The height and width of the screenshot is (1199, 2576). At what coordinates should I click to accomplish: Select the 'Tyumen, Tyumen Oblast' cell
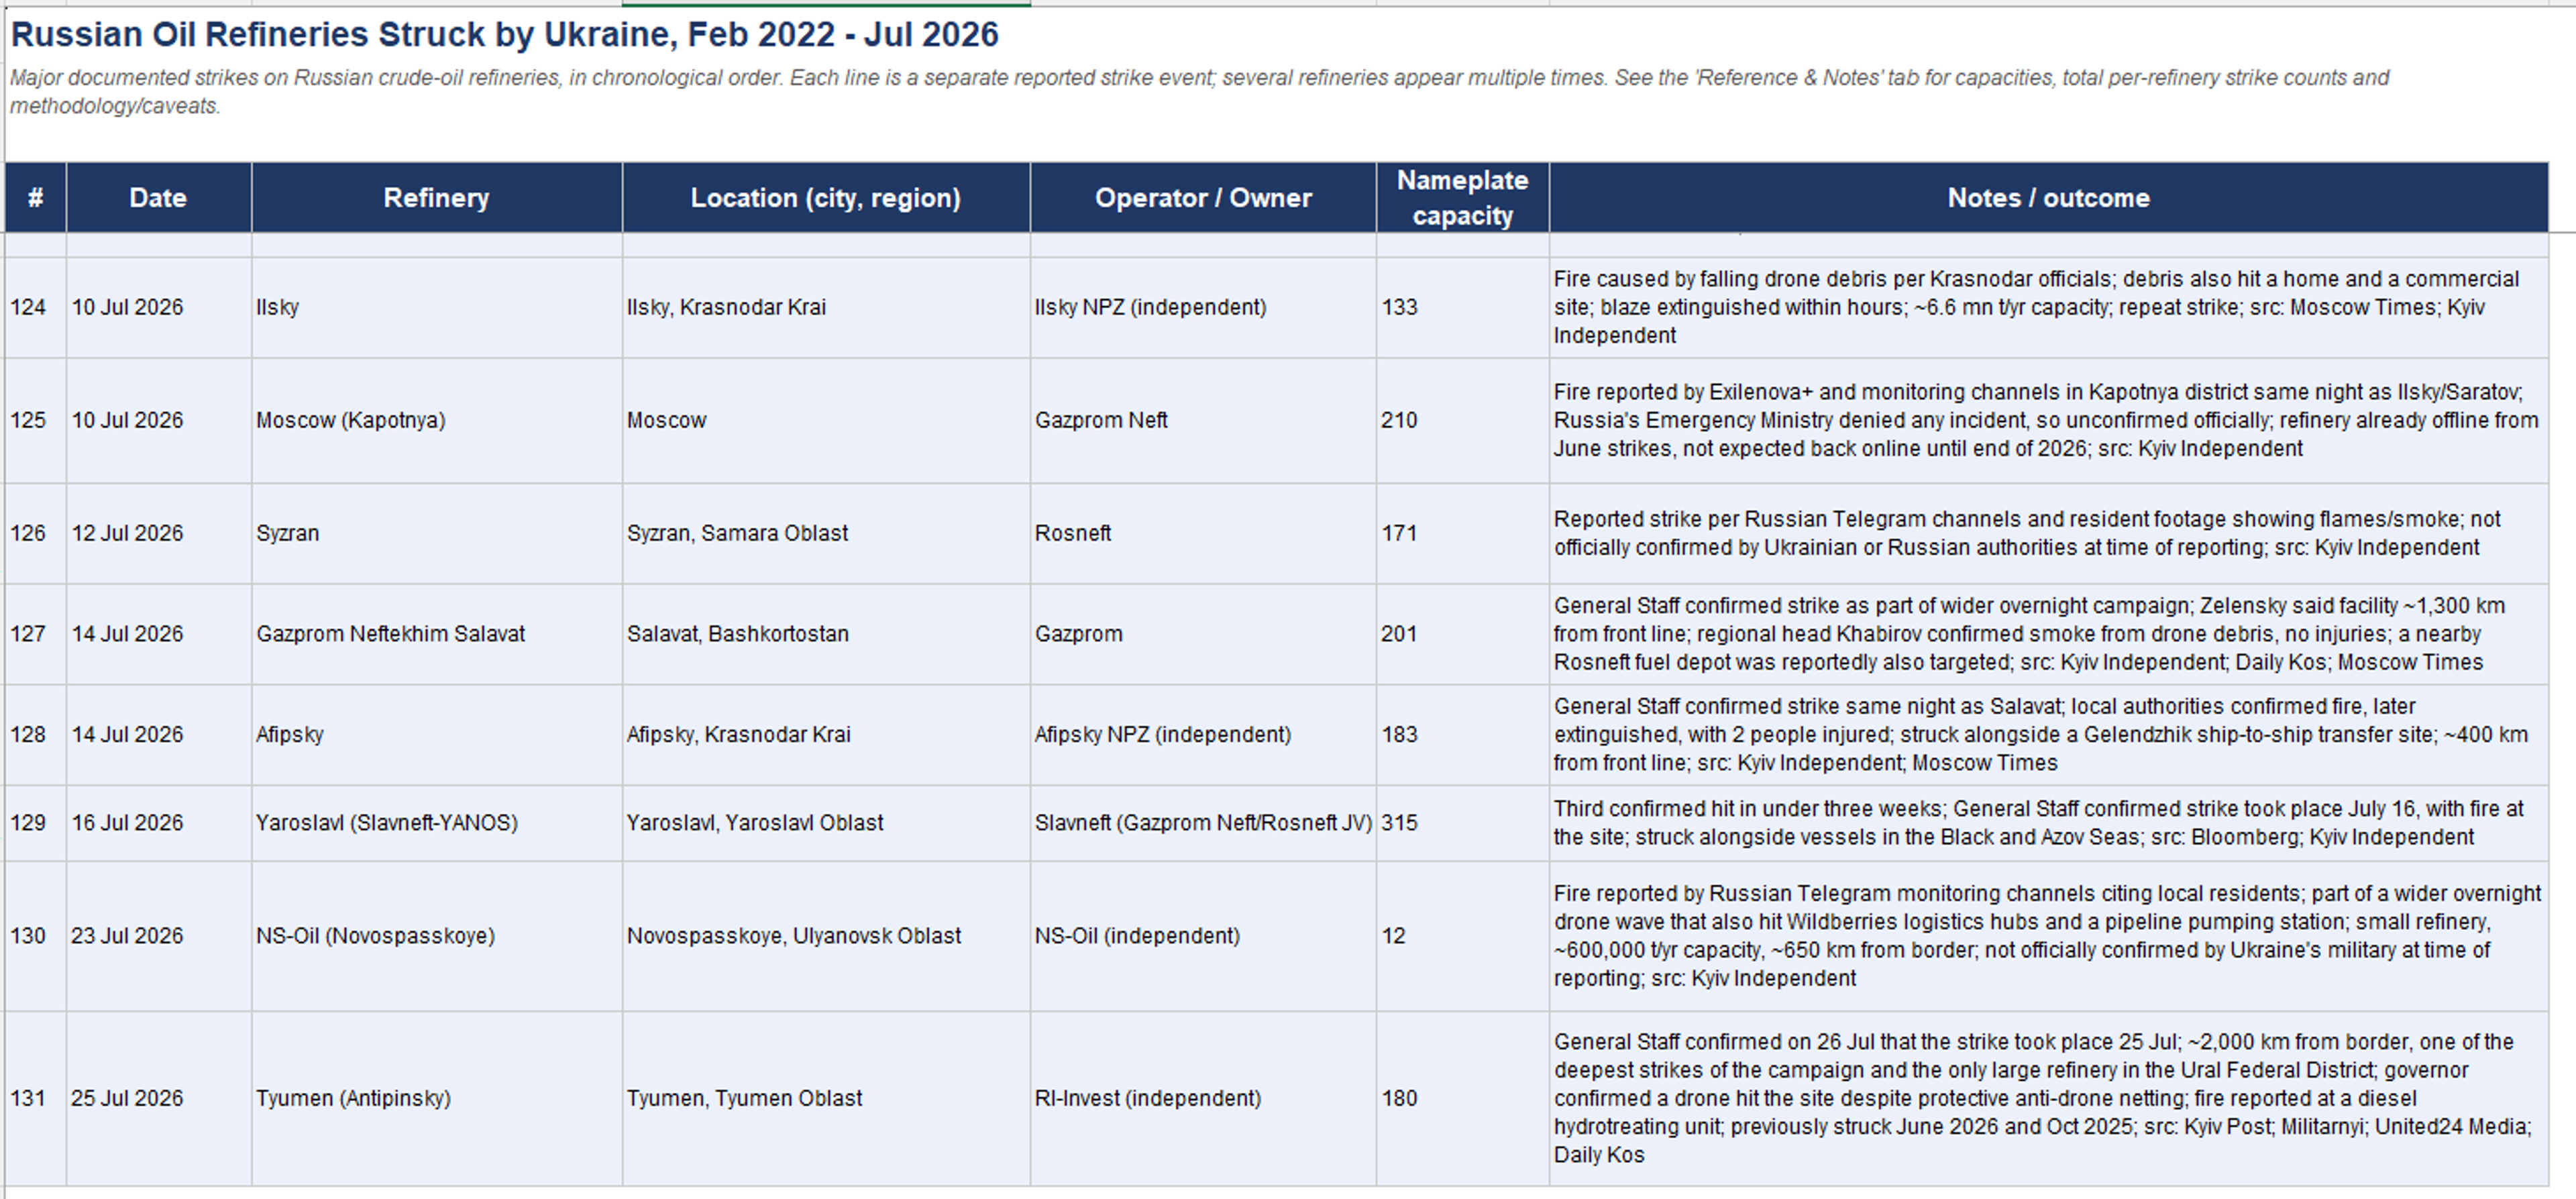coord(826,1099)
